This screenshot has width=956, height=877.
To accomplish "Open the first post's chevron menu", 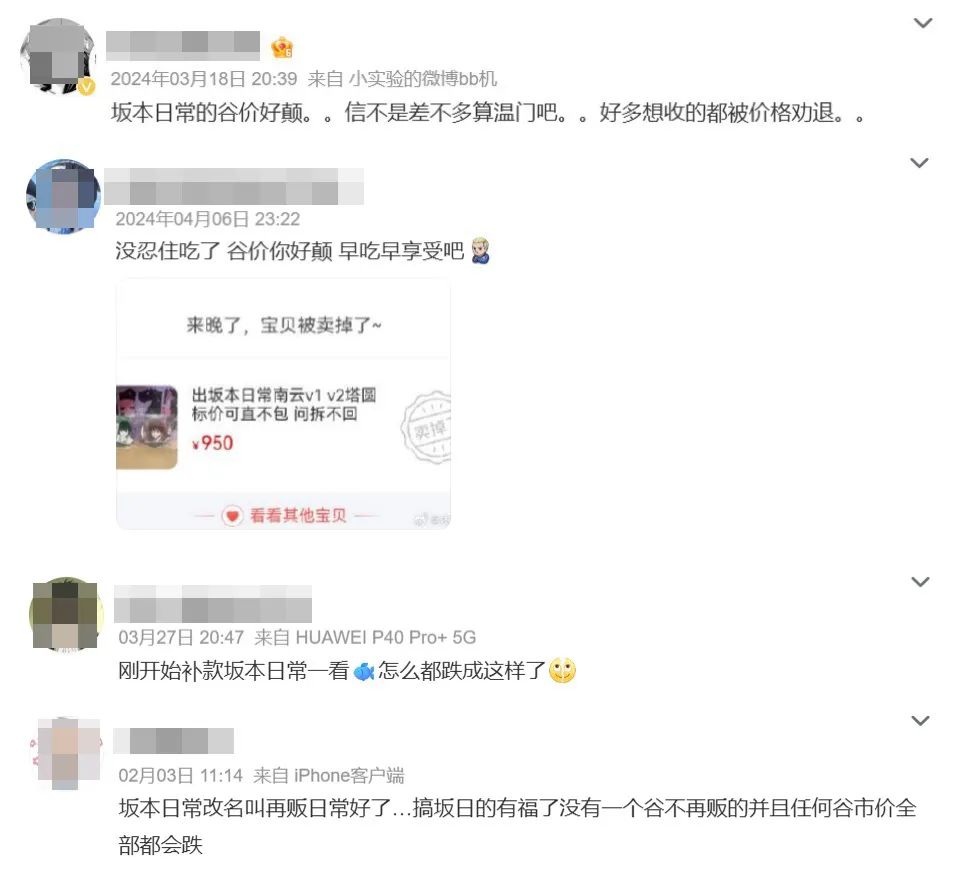I will tap(923, 23).
